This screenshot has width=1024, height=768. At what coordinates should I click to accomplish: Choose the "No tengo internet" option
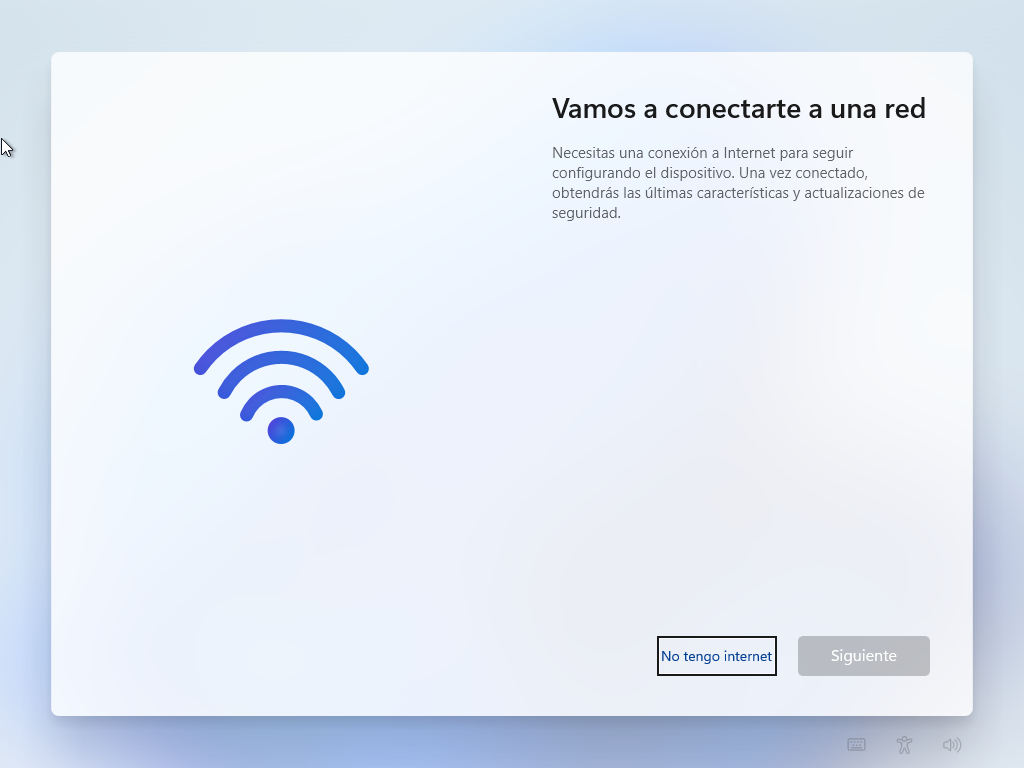(x=716, y=656)
